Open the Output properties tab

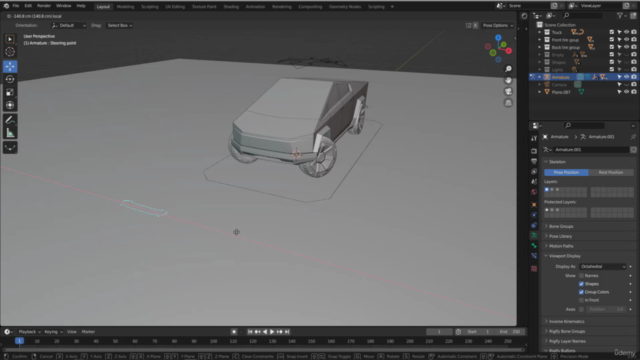(x=534, y=161)
